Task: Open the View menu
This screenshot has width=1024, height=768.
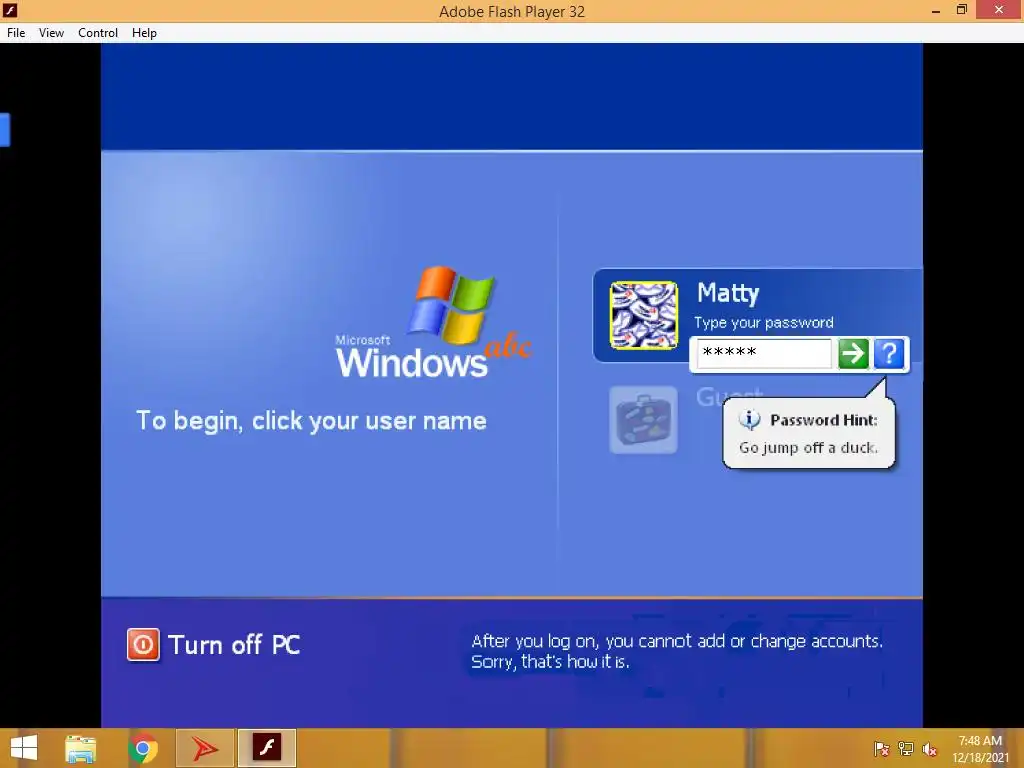Action: [51, 33]
